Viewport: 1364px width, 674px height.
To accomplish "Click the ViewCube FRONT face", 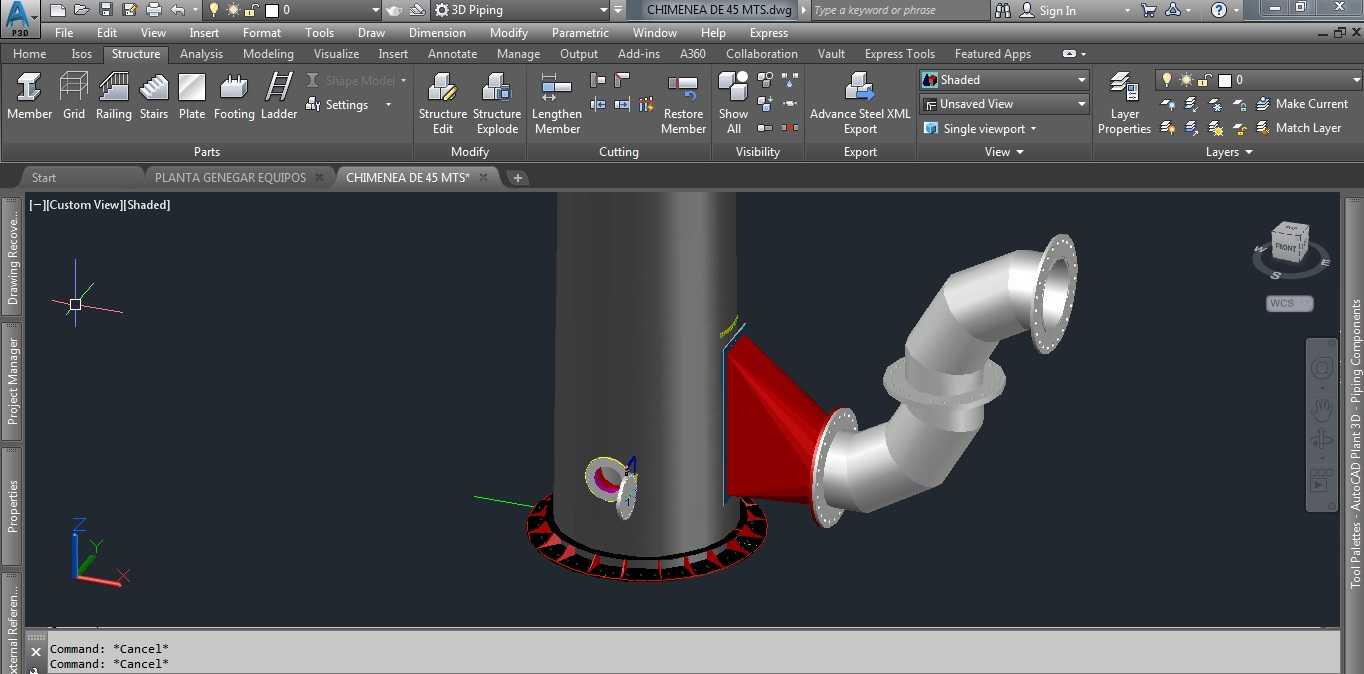I will [x=1286, y=246].
